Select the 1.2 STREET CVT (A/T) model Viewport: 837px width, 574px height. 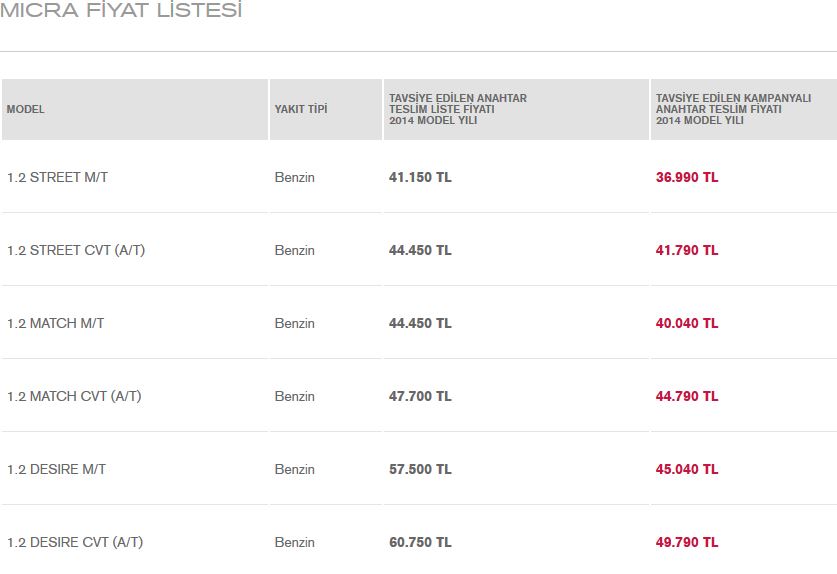coord(76,250)
